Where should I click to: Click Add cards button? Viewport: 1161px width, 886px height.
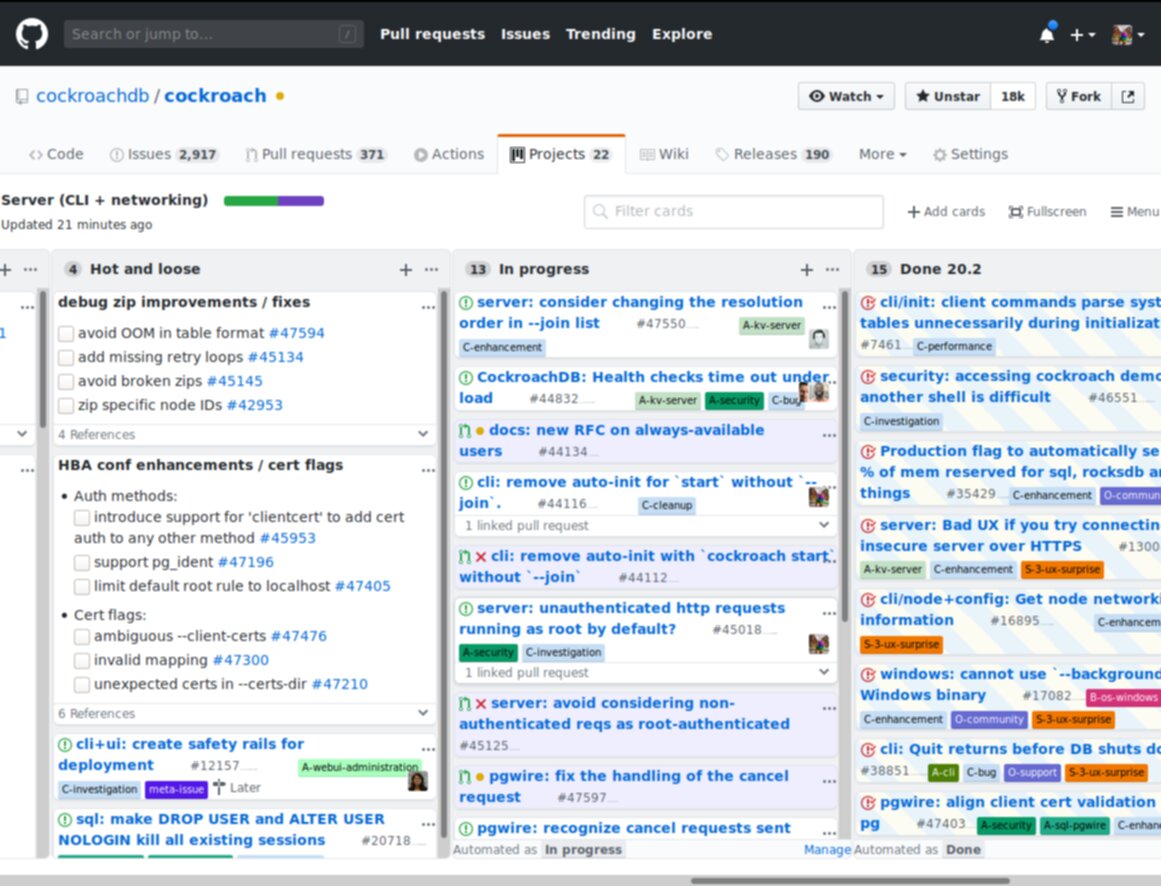click(x=946, y=212)
